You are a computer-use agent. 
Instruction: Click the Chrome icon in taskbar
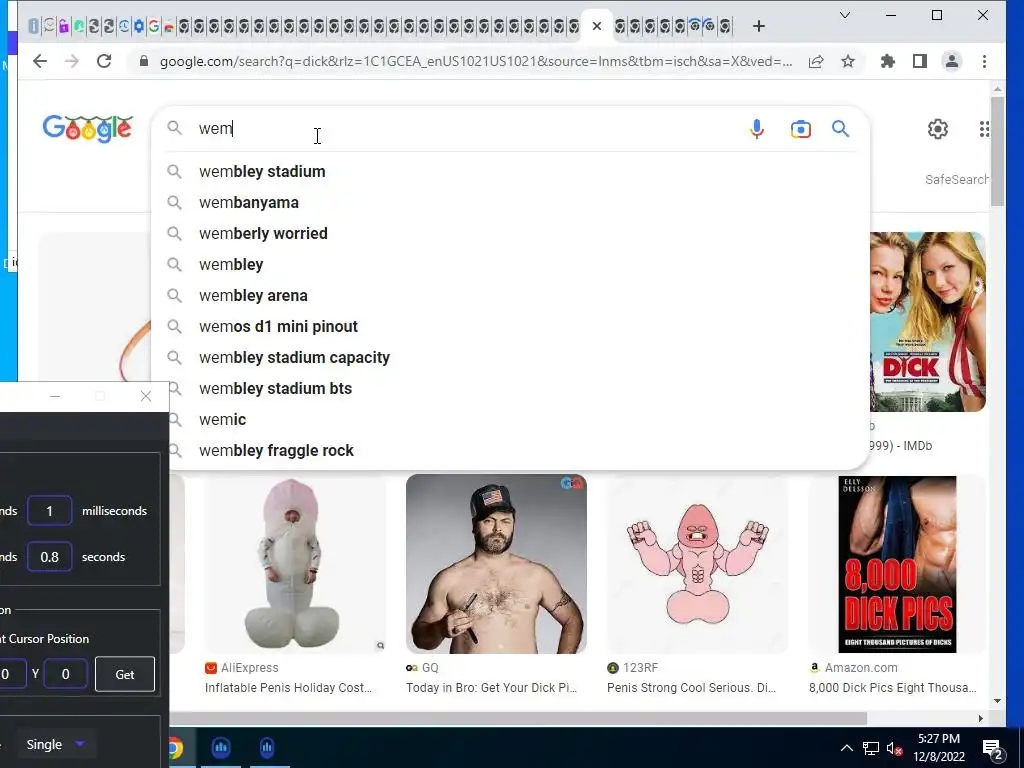[175, 748]
